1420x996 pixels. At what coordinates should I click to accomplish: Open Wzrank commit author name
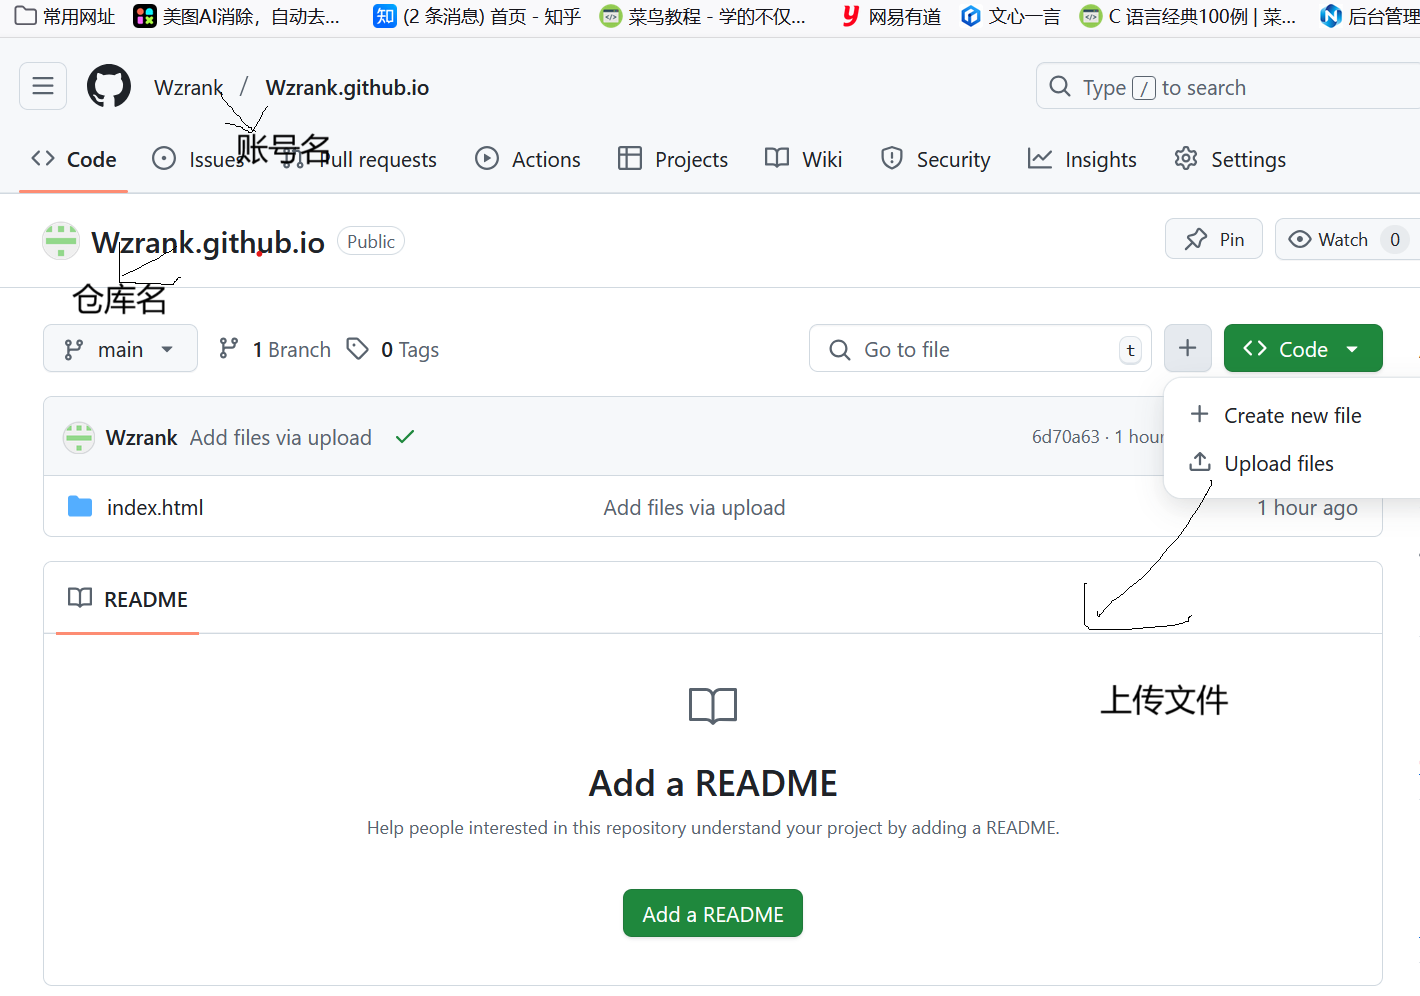pos(141,437)
